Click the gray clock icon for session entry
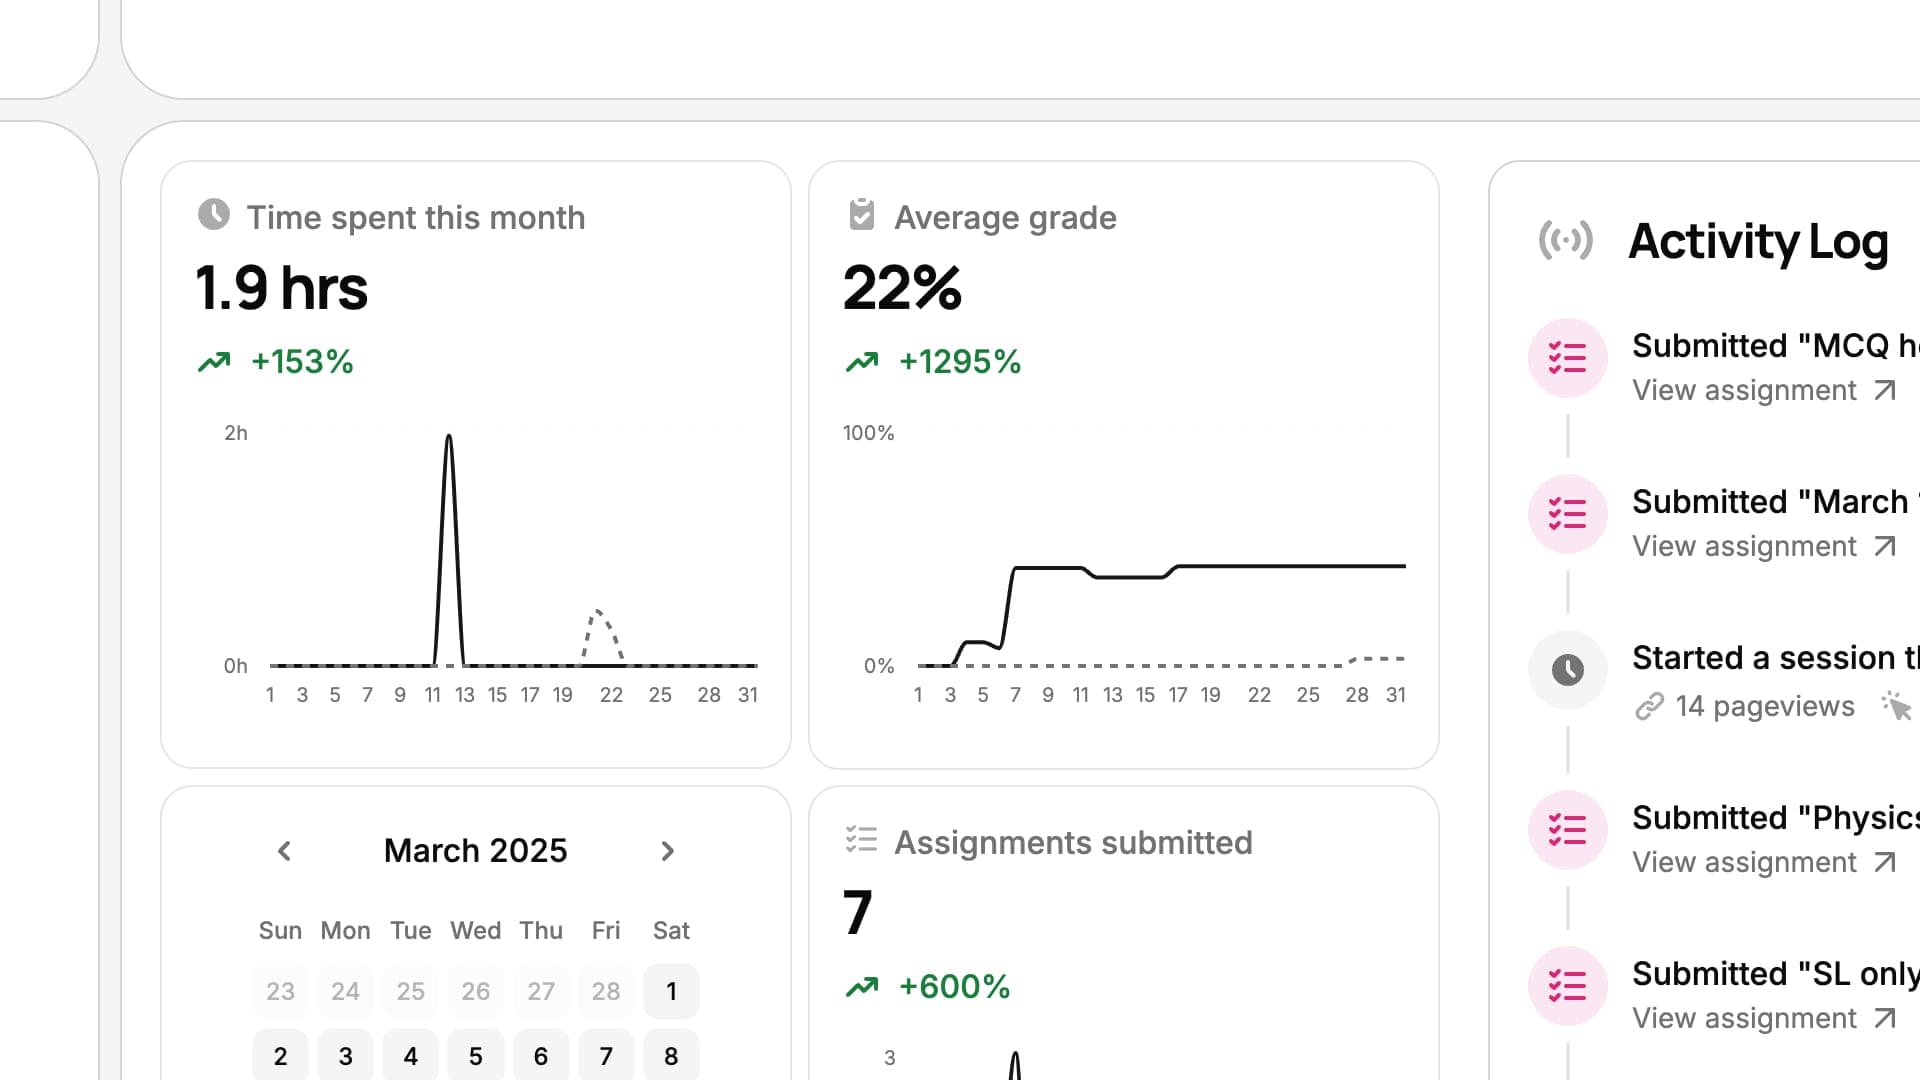This screenshot has width=1920, height=1080. click(x=1567, y=669)
